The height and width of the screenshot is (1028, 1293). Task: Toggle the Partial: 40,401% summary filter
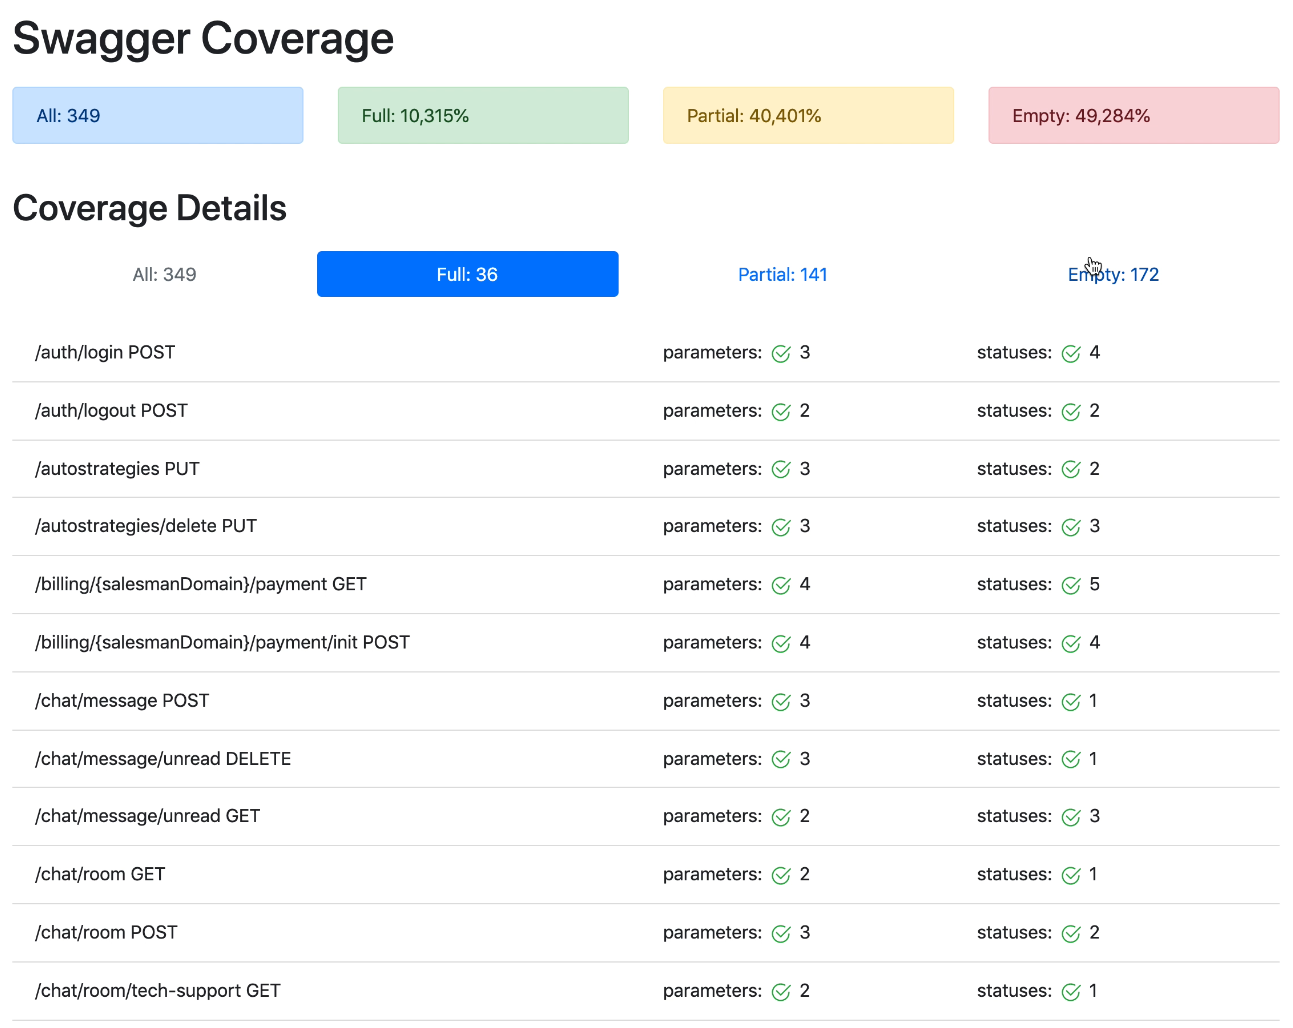[808, 115]
